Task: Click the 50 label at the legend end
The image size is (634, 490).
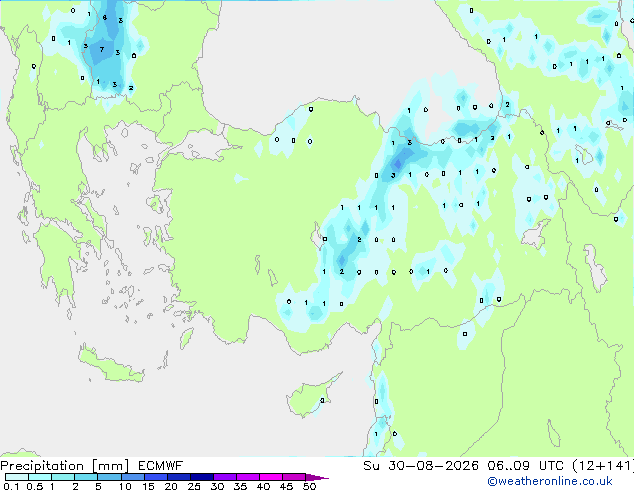Action: coord(309,486)
